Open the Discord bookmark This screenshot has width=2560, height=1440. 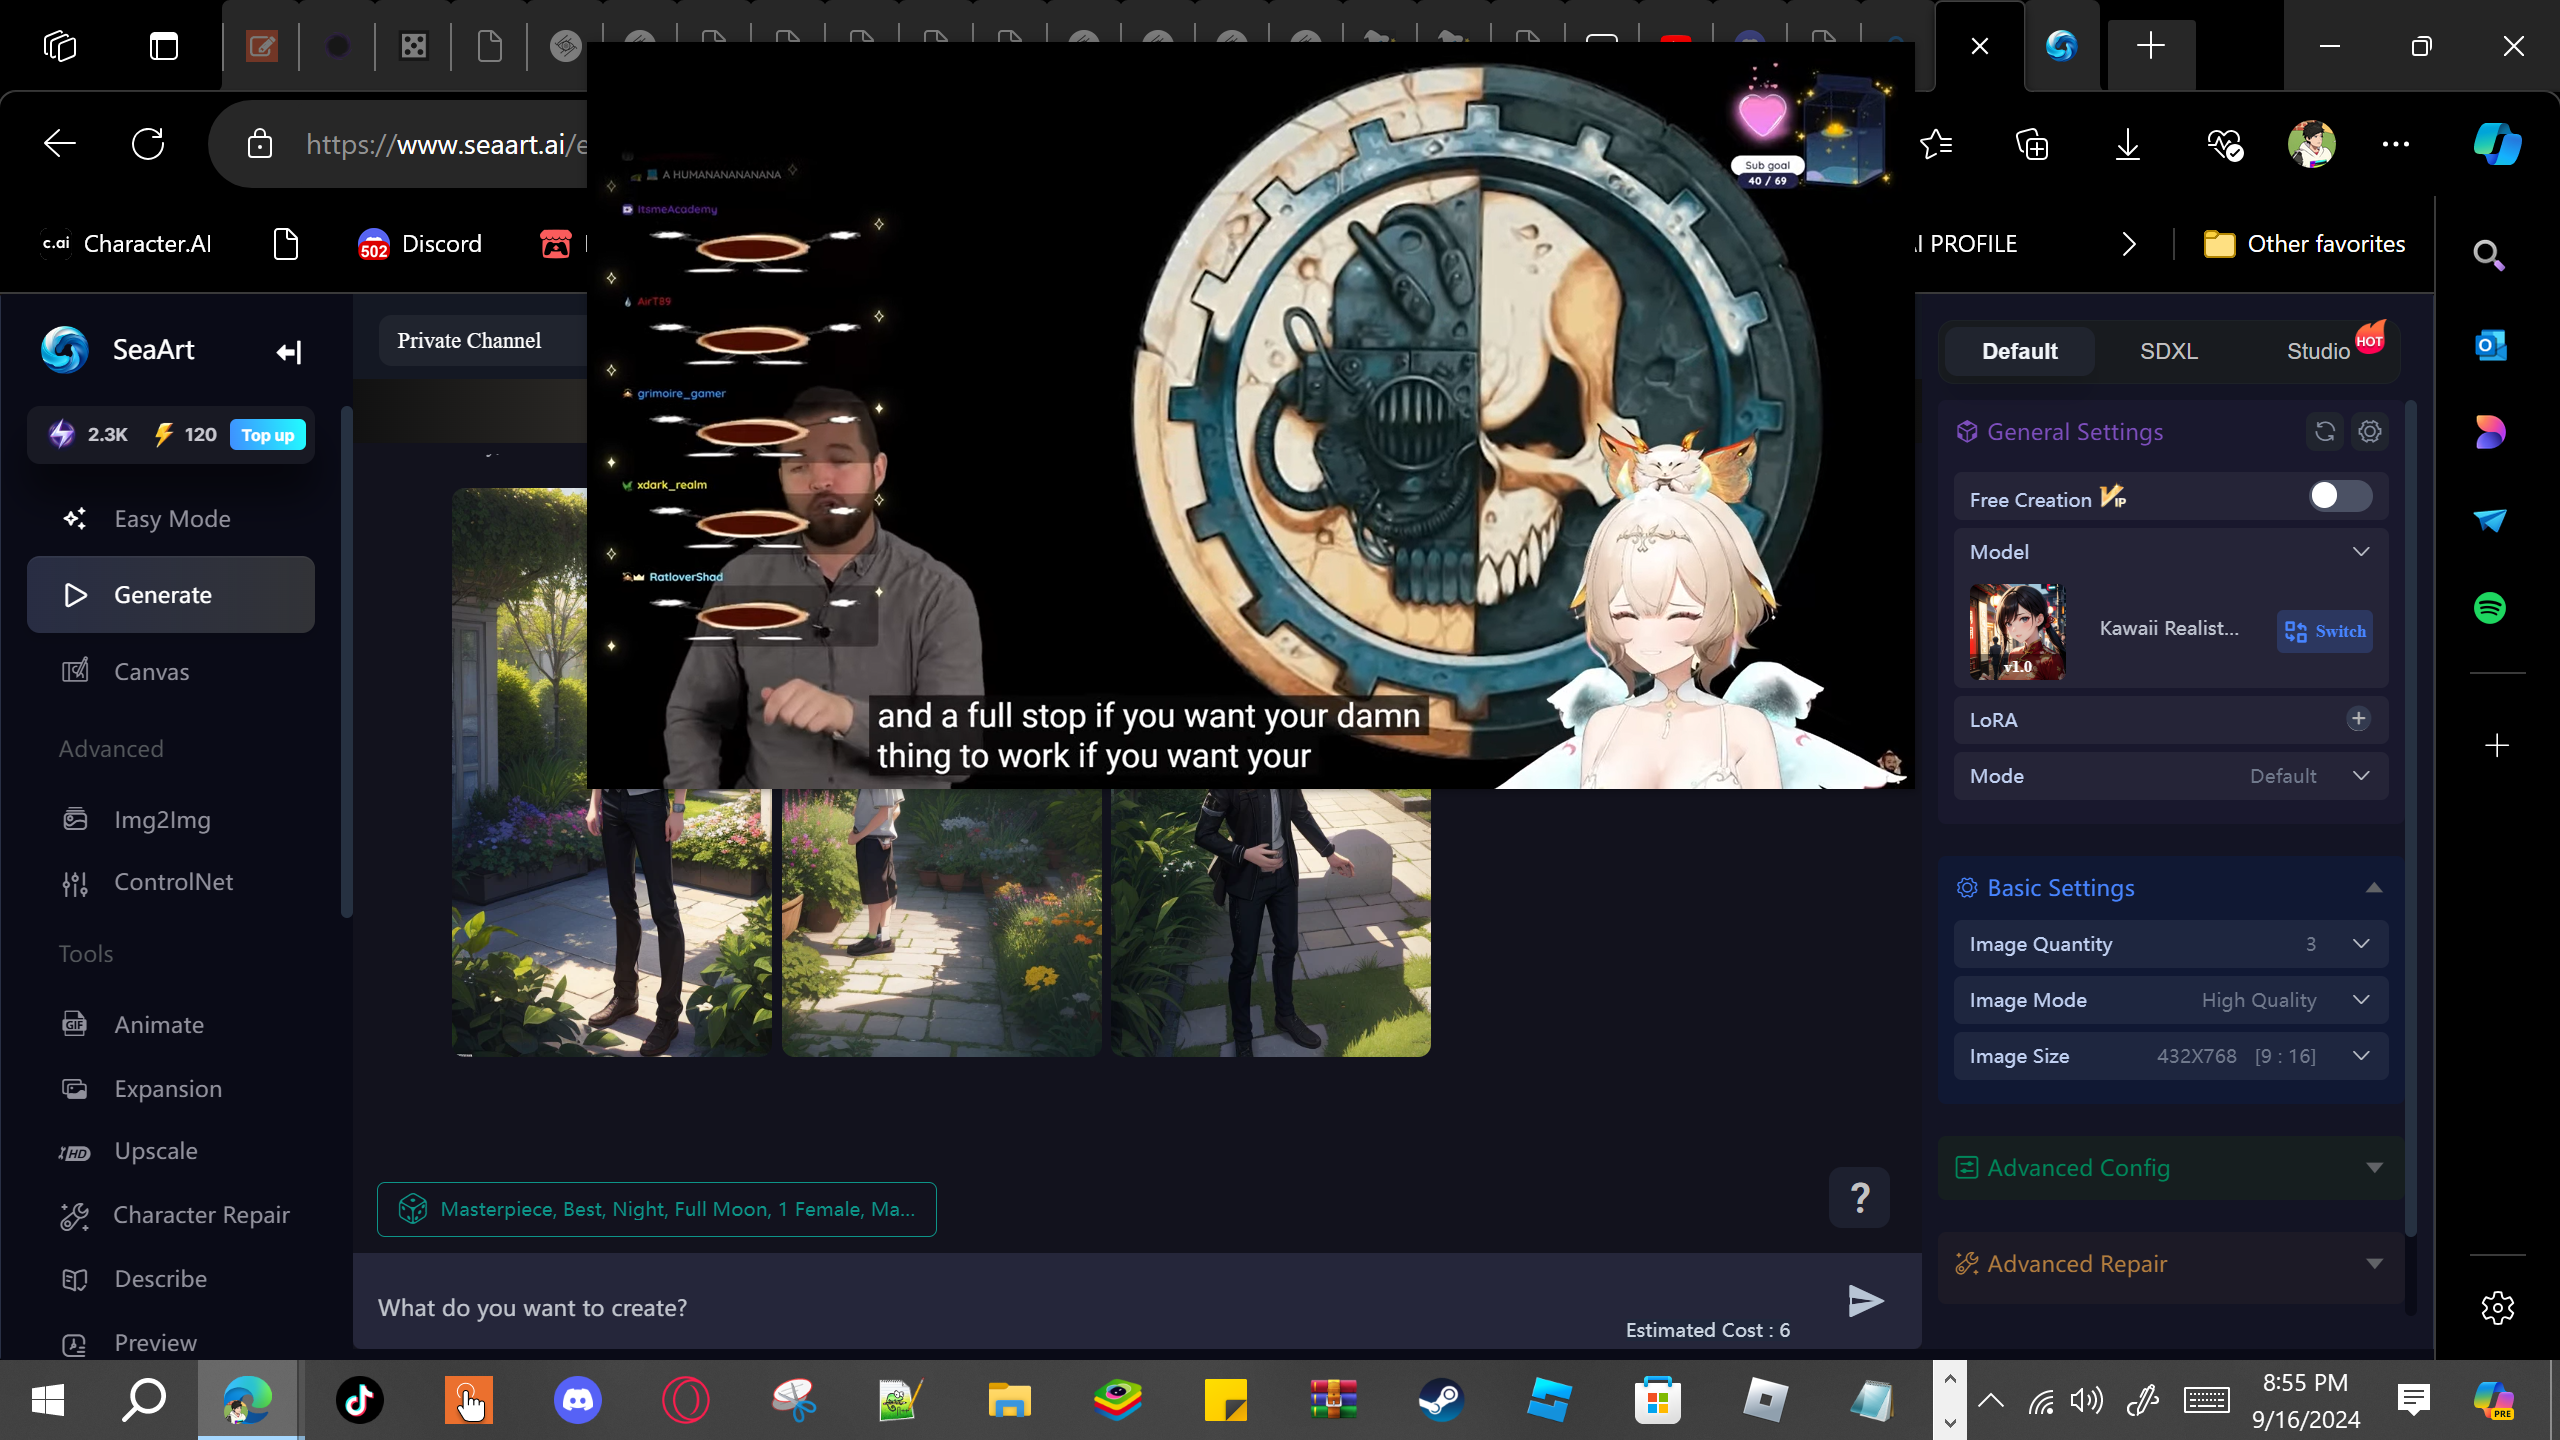[x=420, y=244]
